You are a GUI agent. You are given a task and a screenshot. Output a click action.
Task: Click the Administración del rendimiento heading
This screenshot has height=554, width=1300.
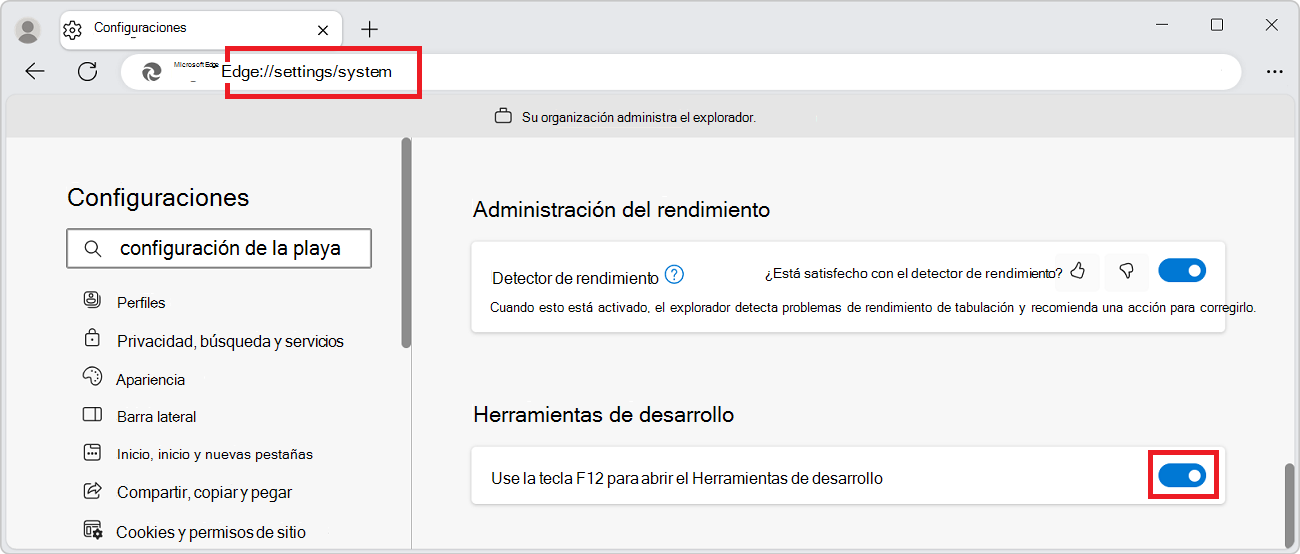(621, 210)
